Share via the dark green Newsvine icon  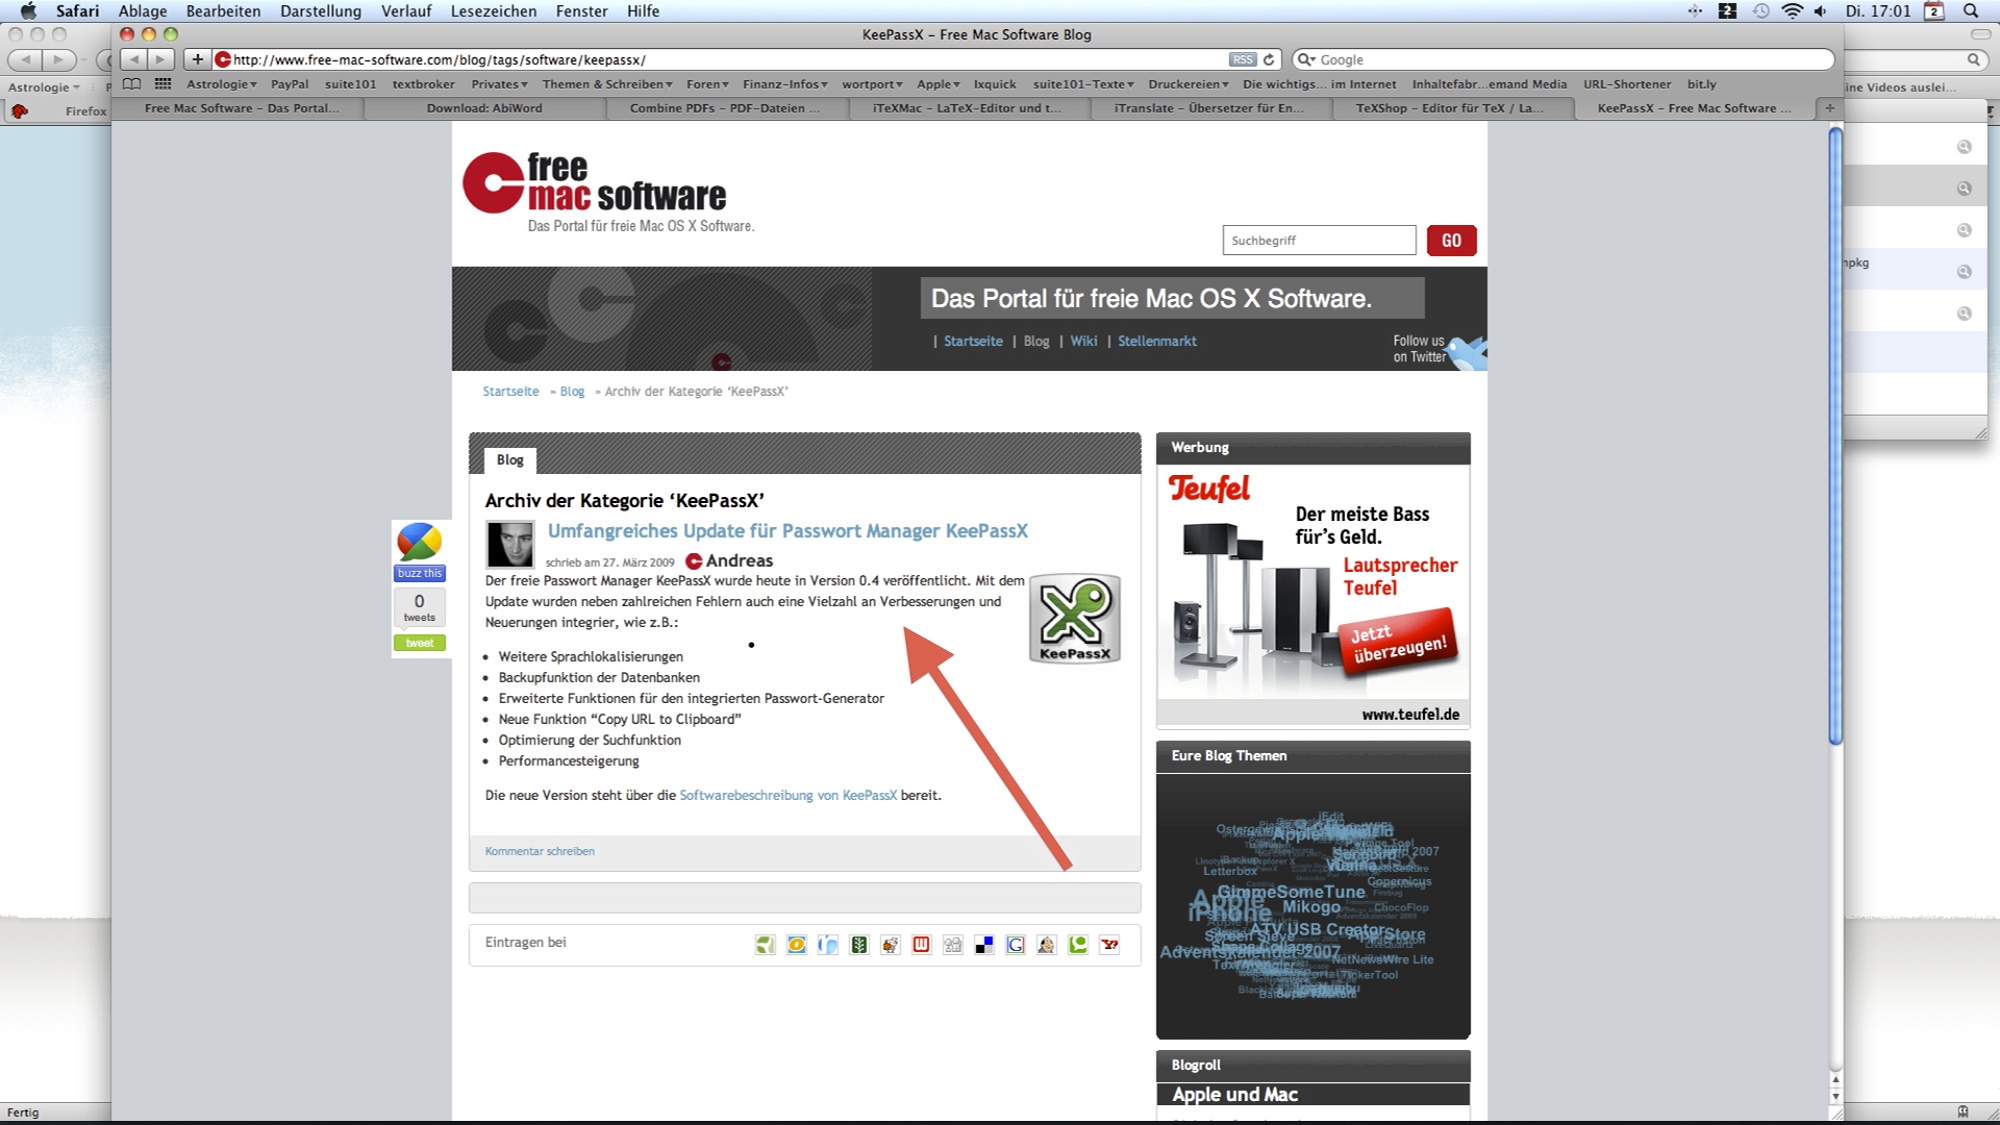(x=859, y=945)
